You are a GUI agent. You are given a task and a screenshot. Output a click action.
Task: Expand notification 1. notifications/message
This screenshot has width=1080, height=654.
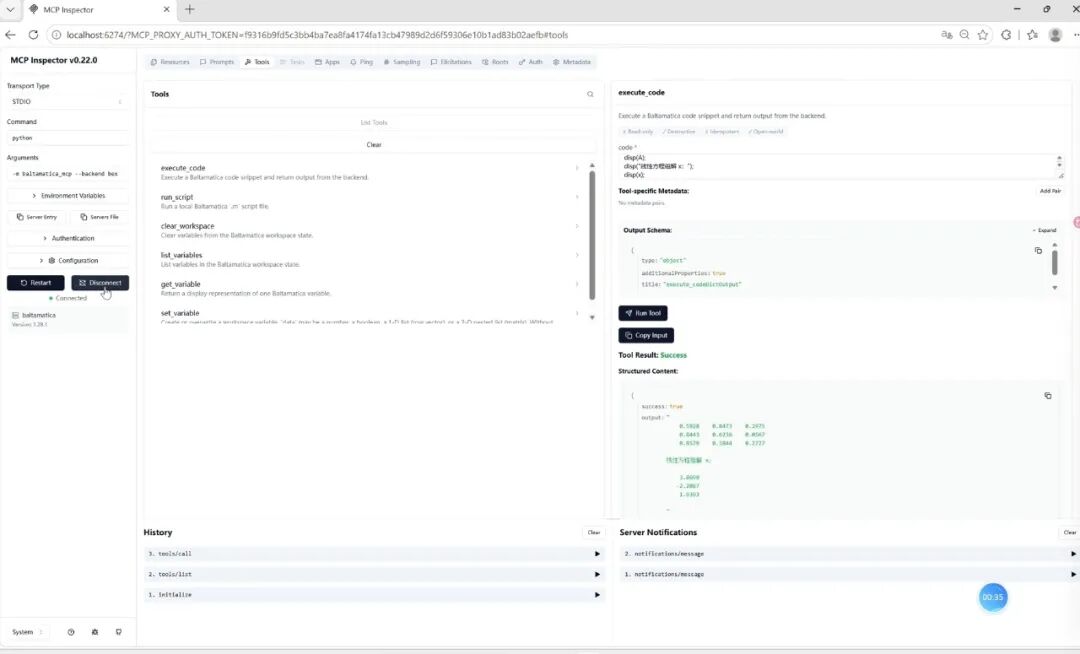(x=849, y=574)
